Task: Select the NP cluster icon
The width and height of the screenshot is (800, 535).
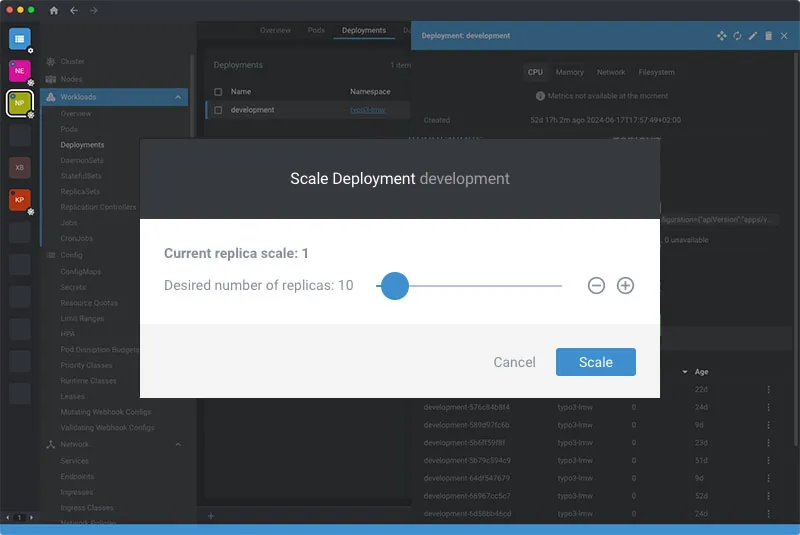Action: (19, 103)
